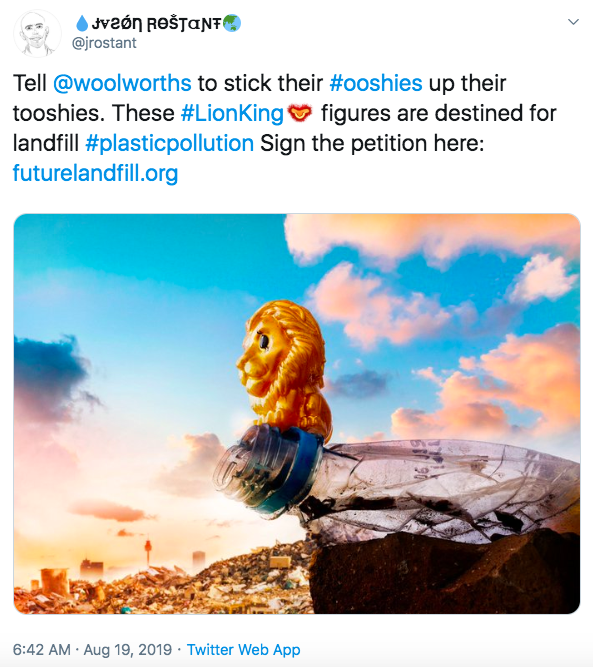
Task: Open the #LionKing hashtag
Action: point(232,113)
